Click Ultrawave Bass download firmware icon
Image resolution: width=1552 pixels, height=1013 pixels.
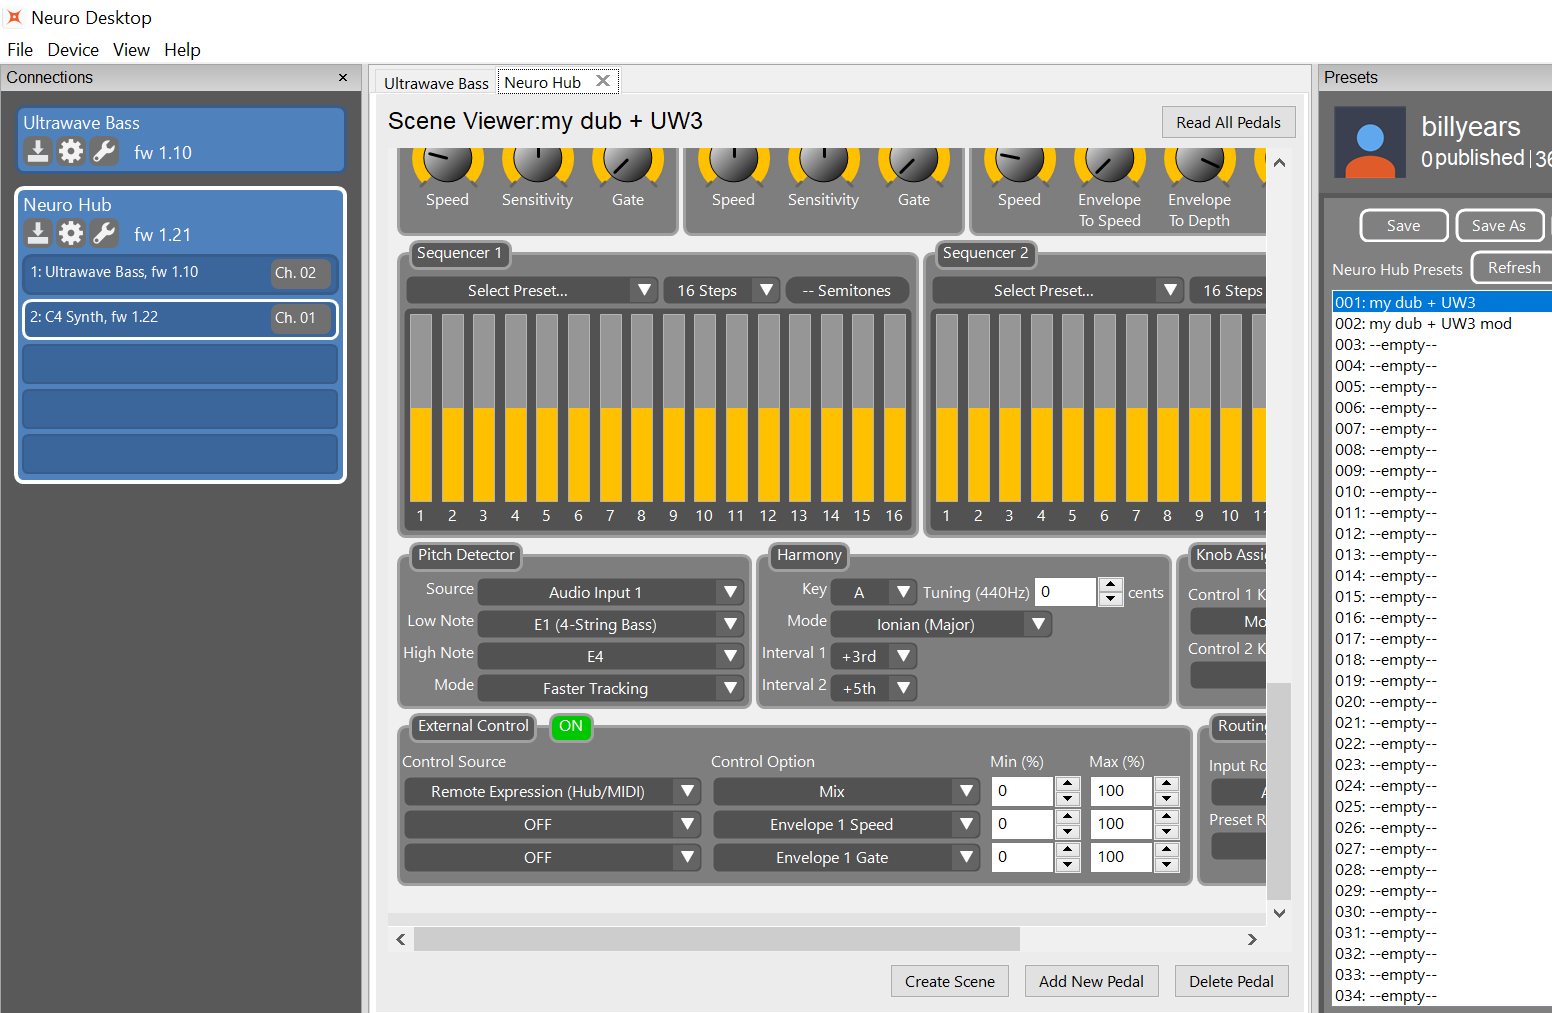click(38, 151)
